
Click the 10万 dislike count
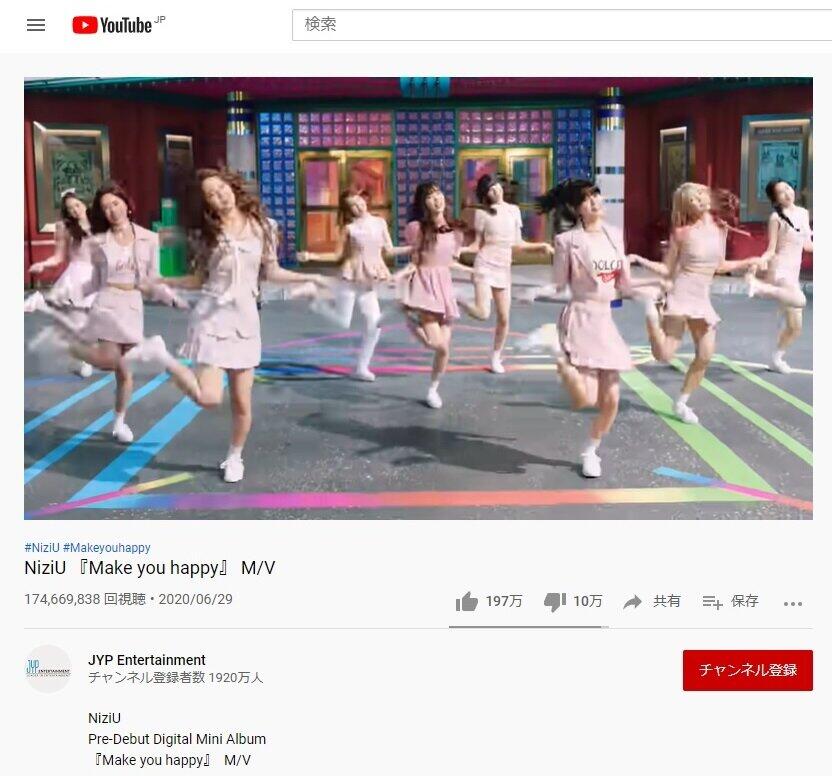(x=587, y=601)
